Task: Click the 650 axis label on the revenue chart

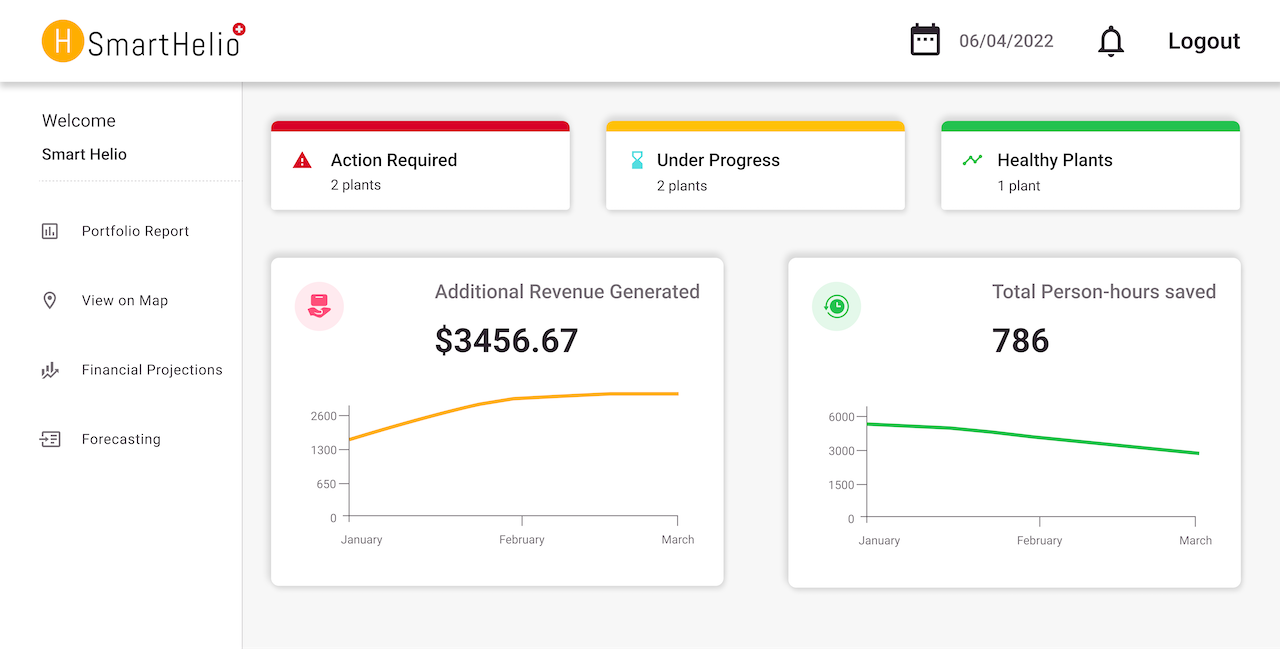Action: pyautogui.click(x=327, y=484)
